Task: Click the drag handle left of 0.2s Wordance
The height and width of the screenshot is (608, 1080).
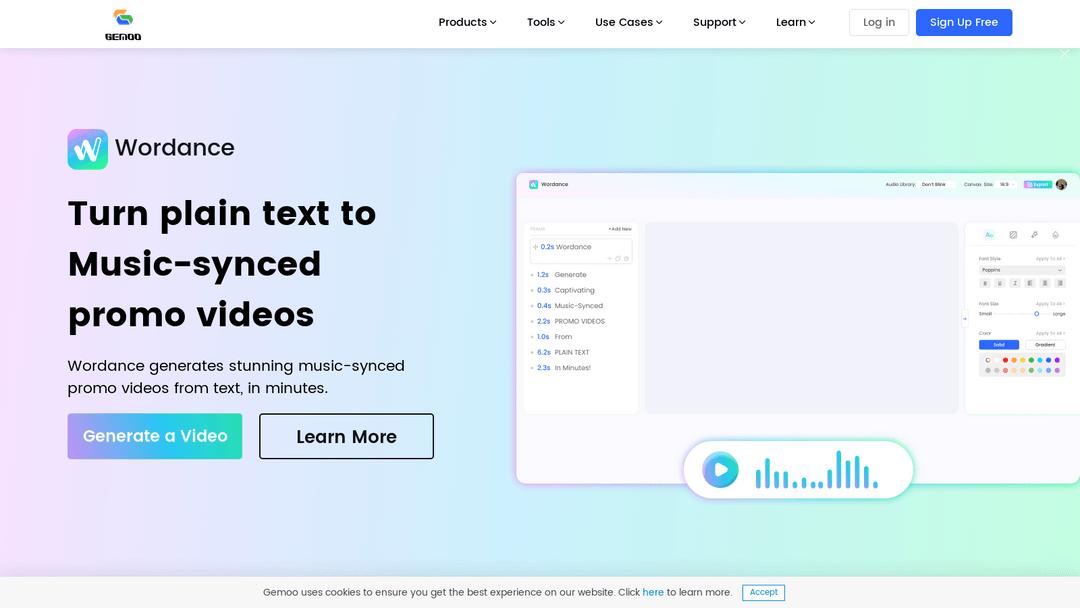Action: click(535, 247)
